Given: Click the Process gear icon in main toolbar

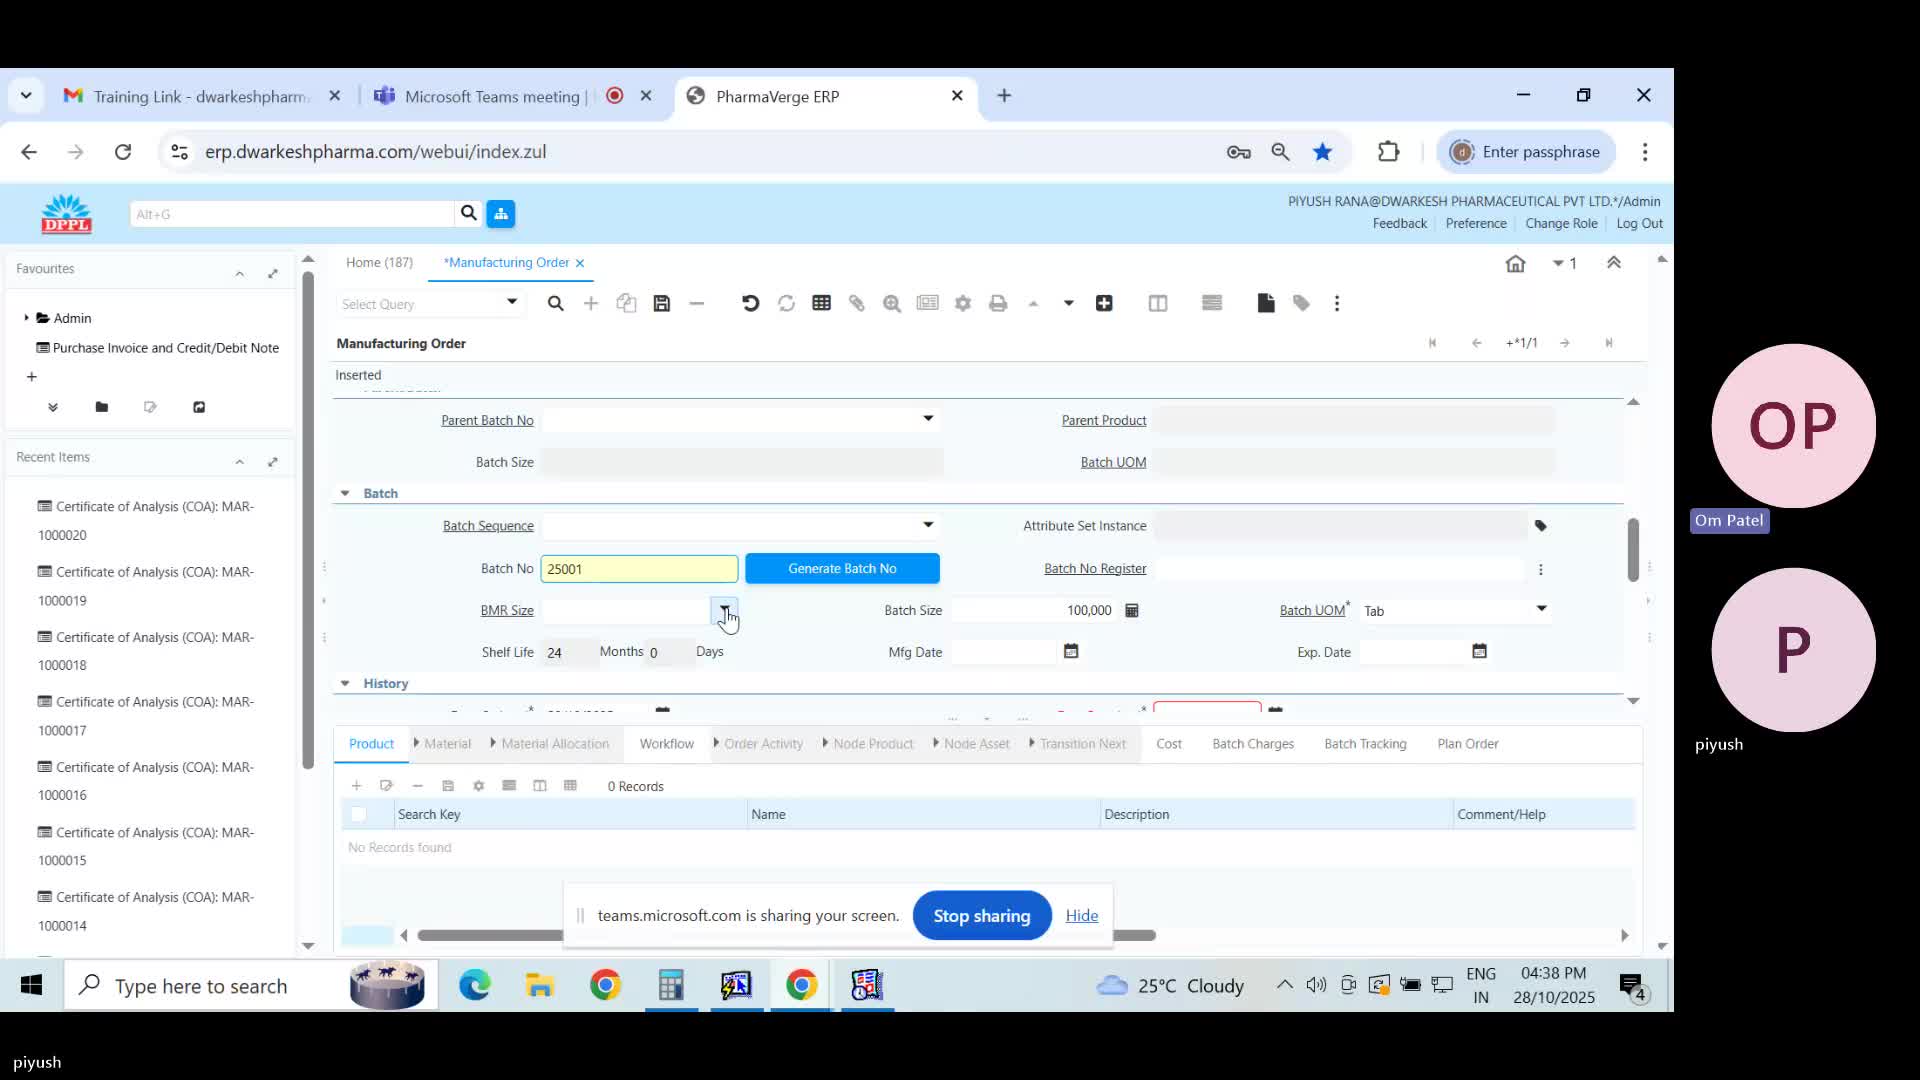Looking at the screenshot, I should pos(963,303).
